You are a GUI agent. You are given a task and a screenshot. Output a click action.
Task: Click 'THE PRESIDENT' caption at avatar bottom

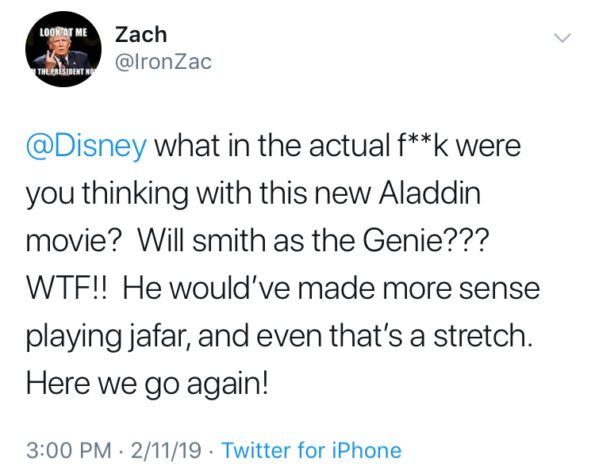pos(65,72)
